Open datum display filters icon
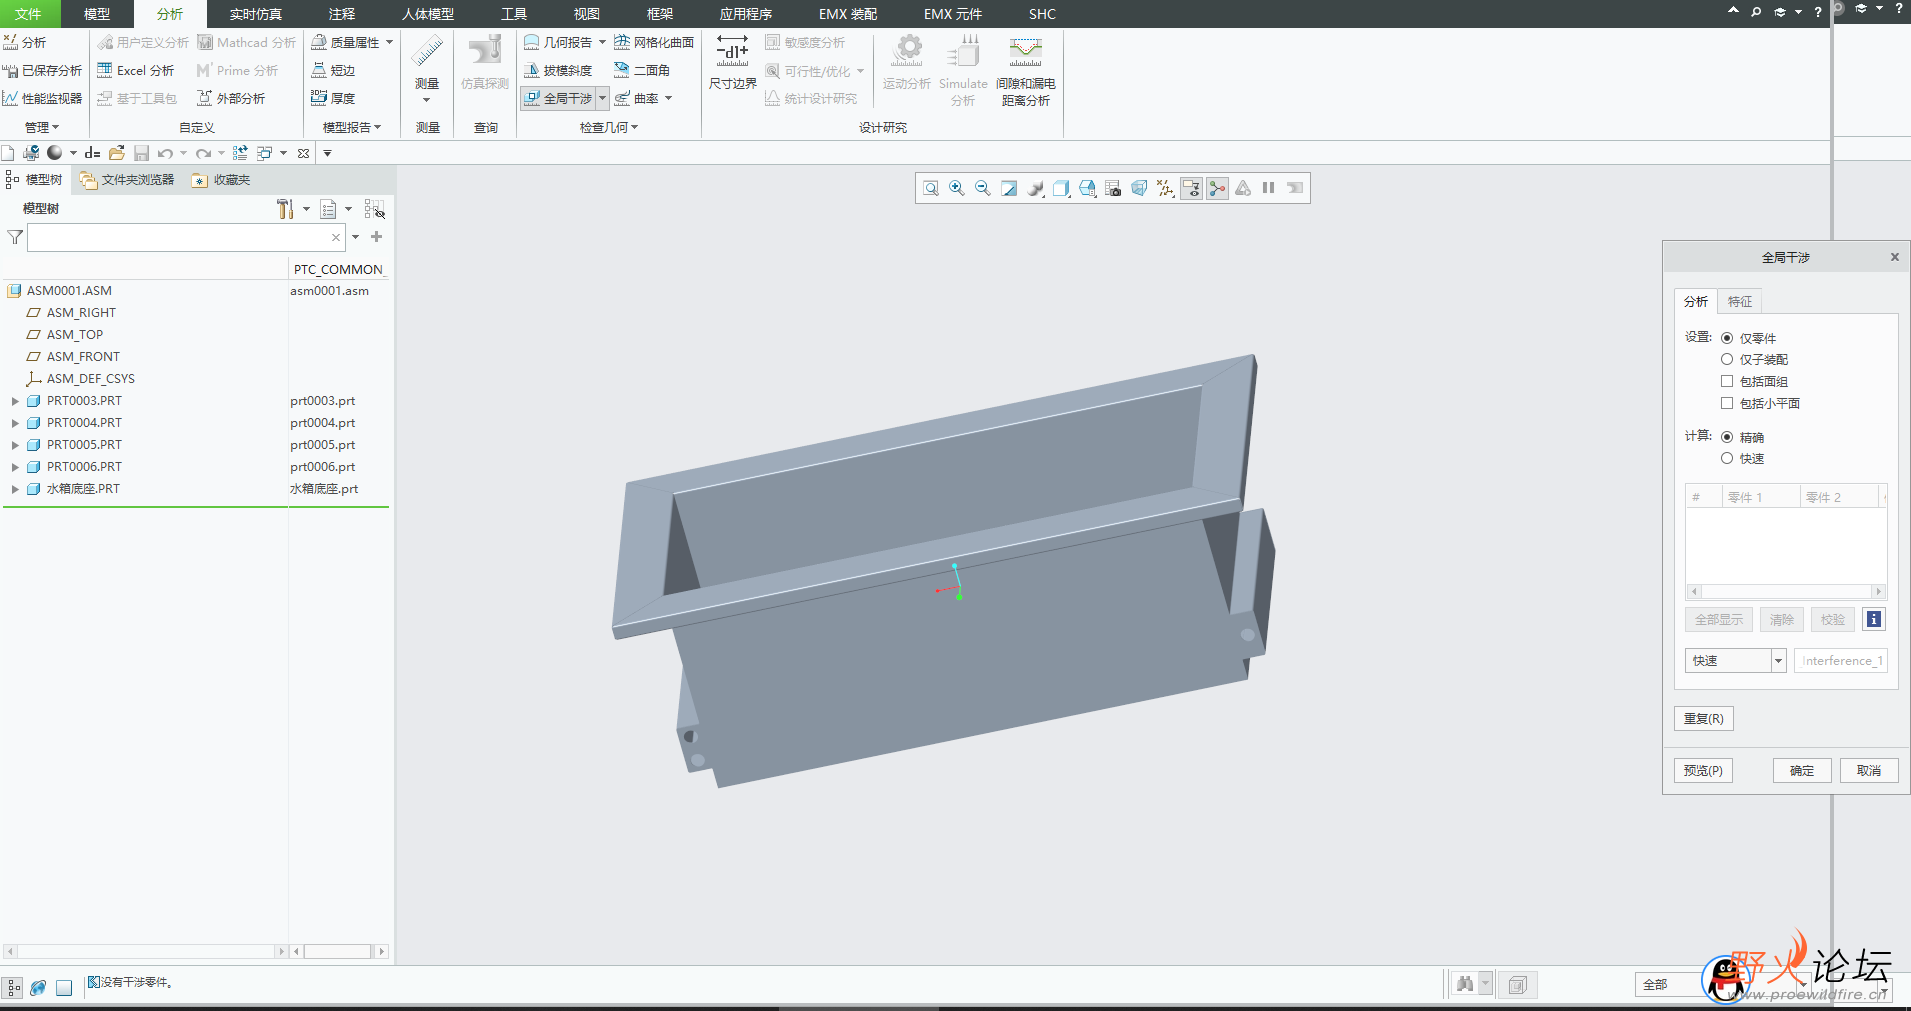The image size is (1911, 1011). pyautogui.click(x=1165, y=188)
